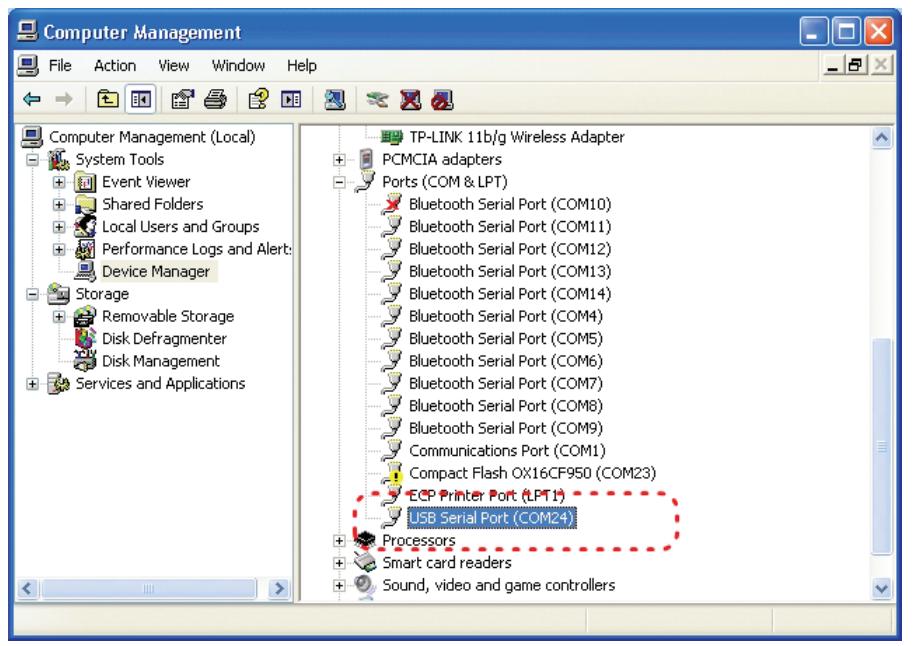917x646 pixels.
Task: Click the Event Viewer icon in tree
Action: [85, 182]
